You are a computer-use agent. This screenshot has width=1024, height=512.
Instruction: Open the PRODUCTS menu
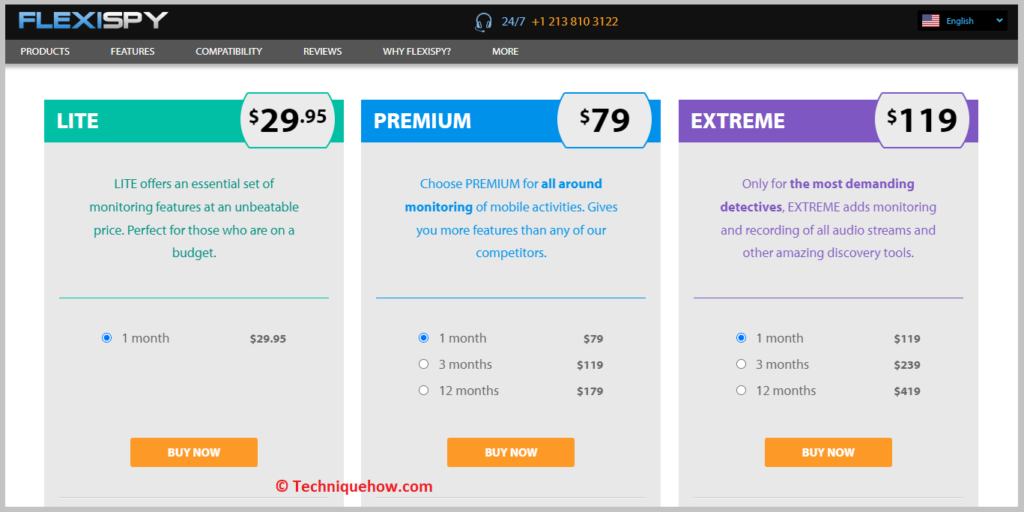(x=45, y=52)
